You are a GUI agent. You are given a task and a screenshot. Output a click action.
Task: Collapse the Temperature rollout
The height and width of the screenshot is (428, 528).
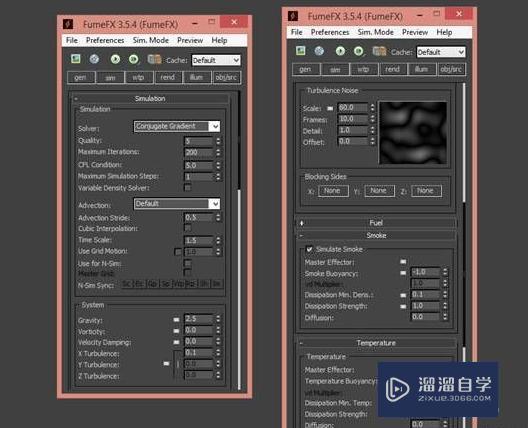376,343
